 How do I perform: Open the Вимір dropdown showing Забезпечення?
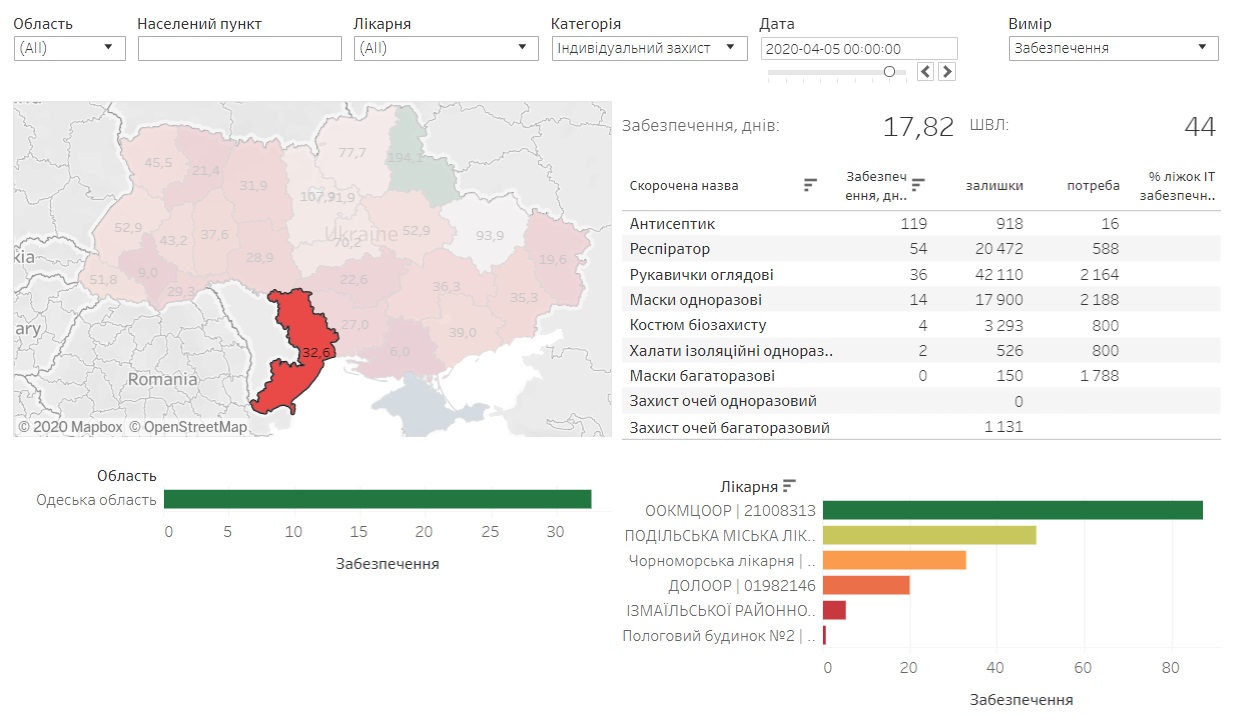click(x=1113, y=48)
